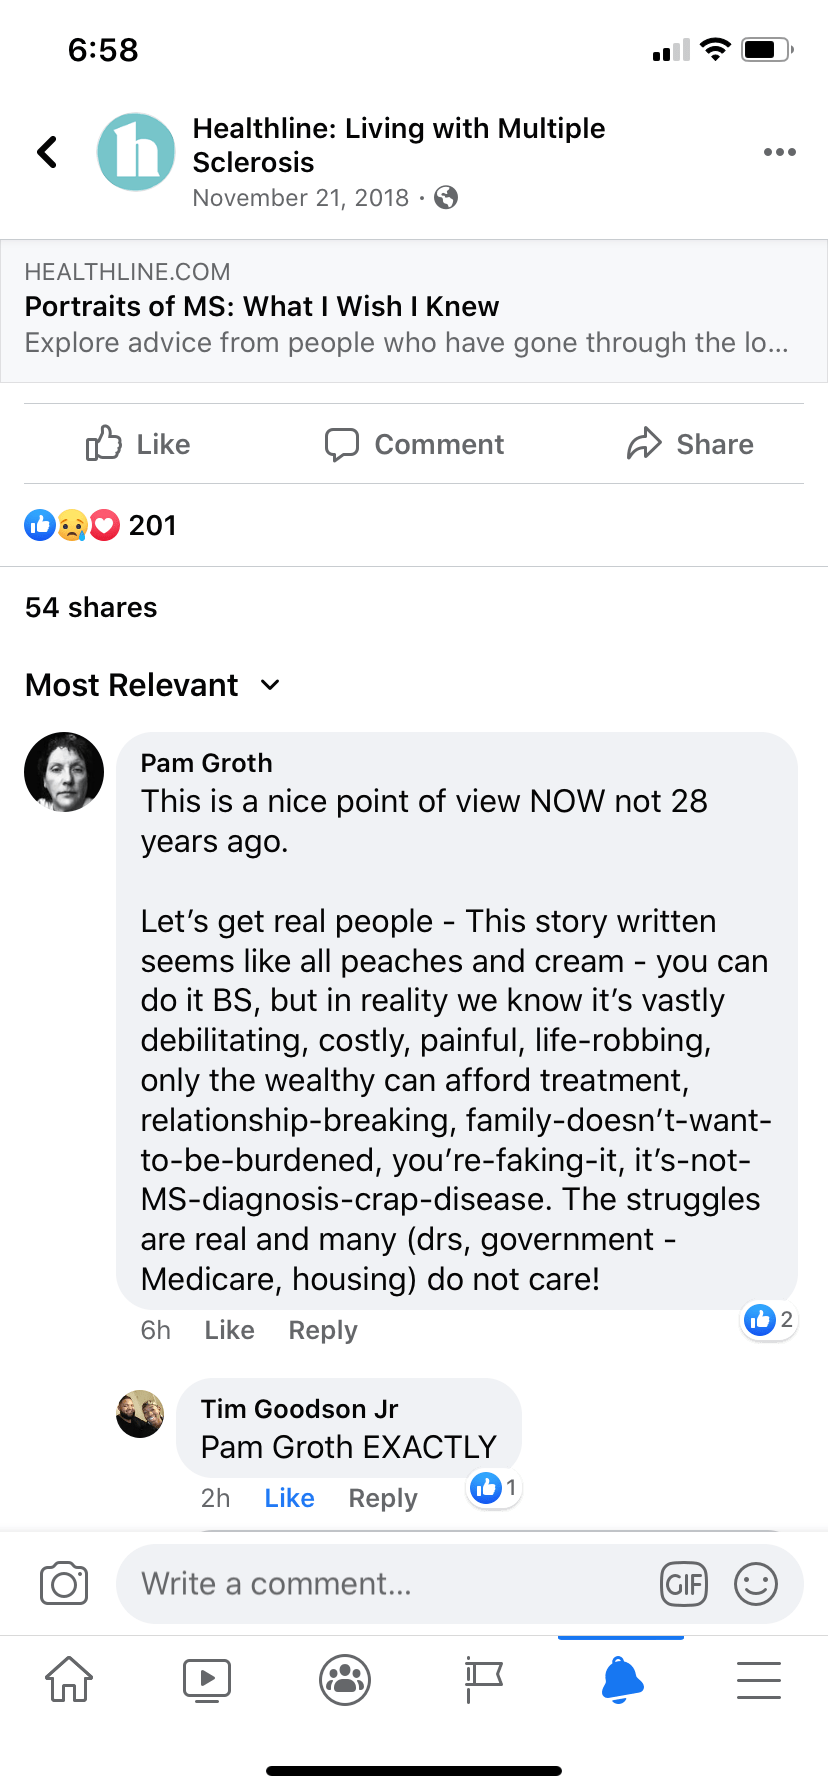Screen dimensions: 828x1792
Task: Open the three-dots post options menu
Action: tap(779, 152)
